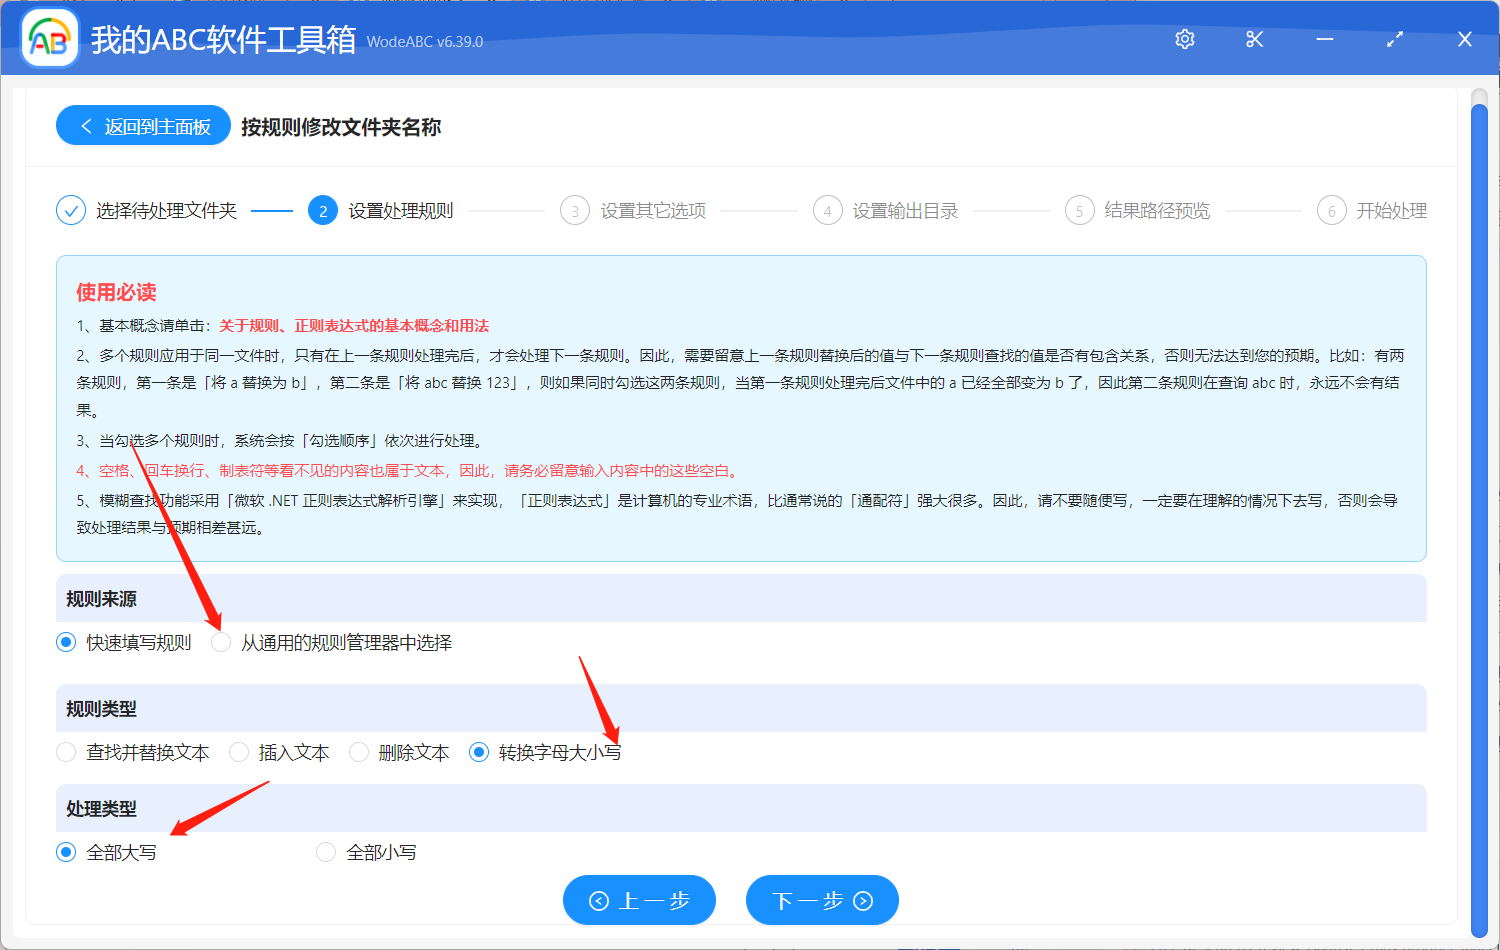Click the step 5 circle icon
The image size is (1500, 950).
1080,210
